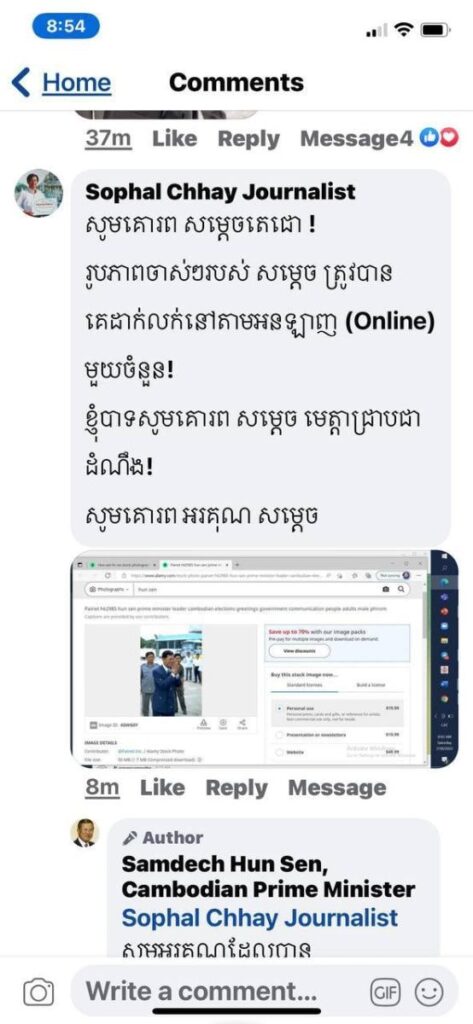
Task: Open Samdech Hun Sen's profile avatar
Action: click(x=84, y=833)
